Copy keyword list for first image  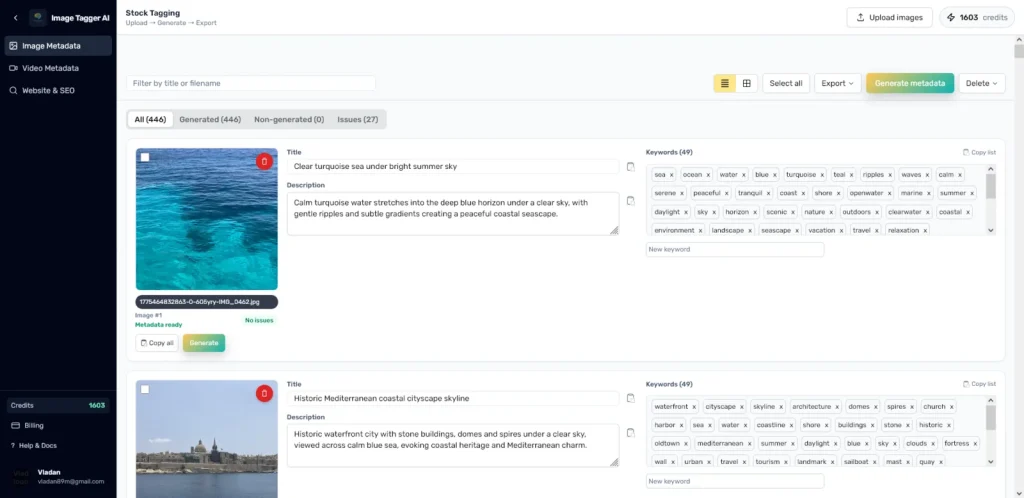[x=979, y=152]
